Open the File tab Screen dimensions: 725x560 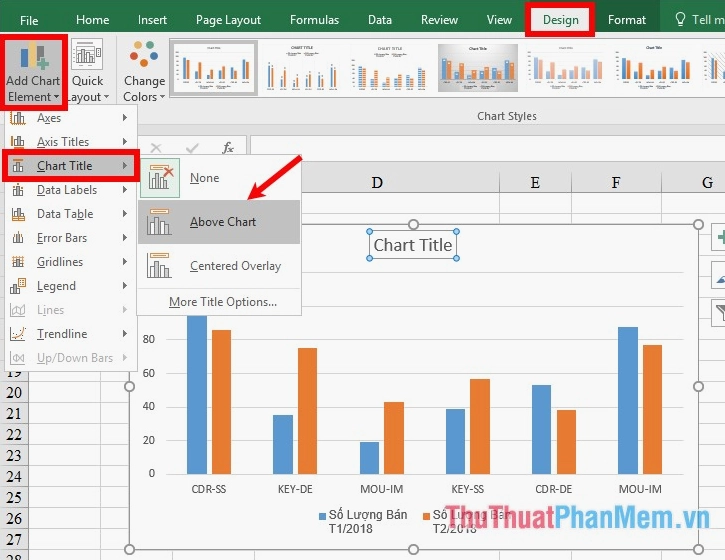point(29,20)
